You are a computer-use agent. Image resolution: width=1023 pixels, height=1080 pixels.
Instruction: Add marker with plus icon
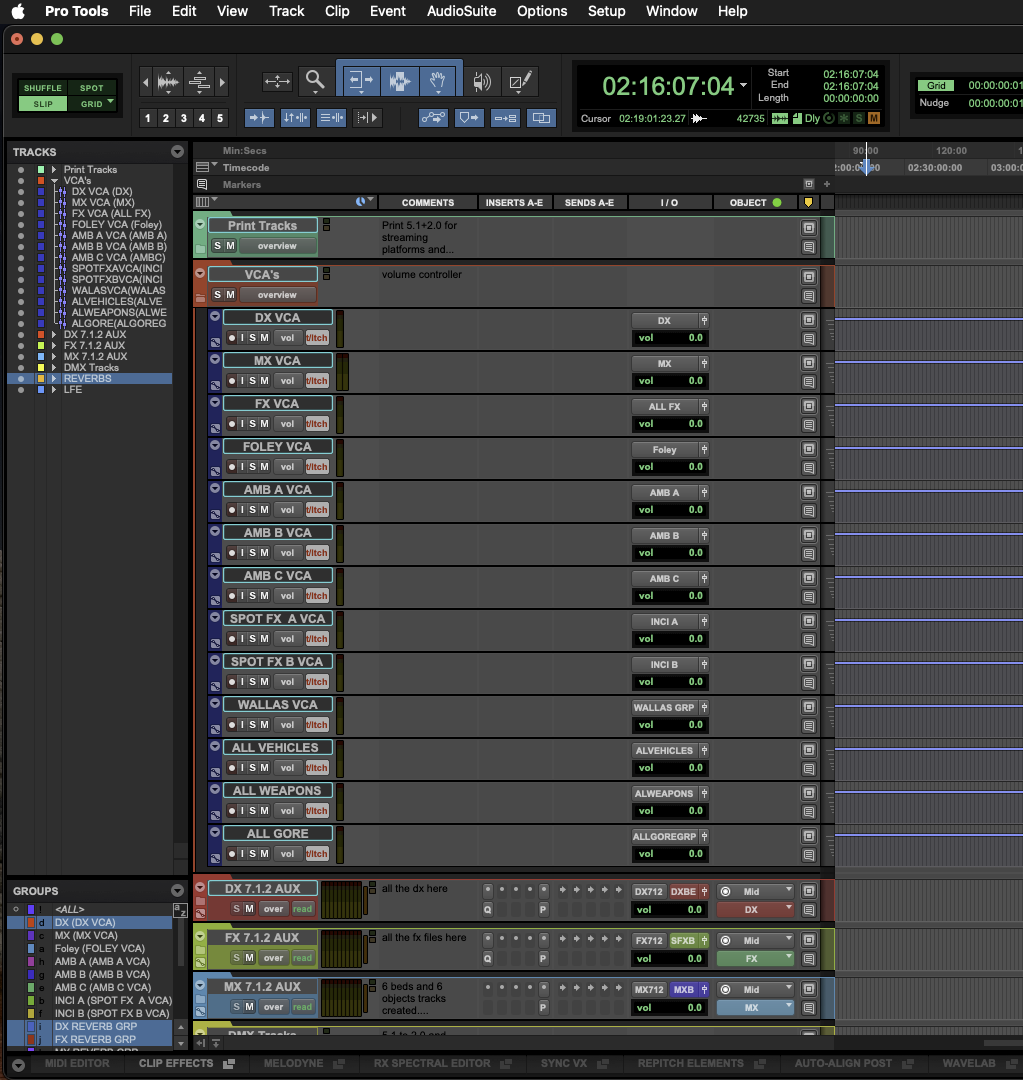point(827,184)
